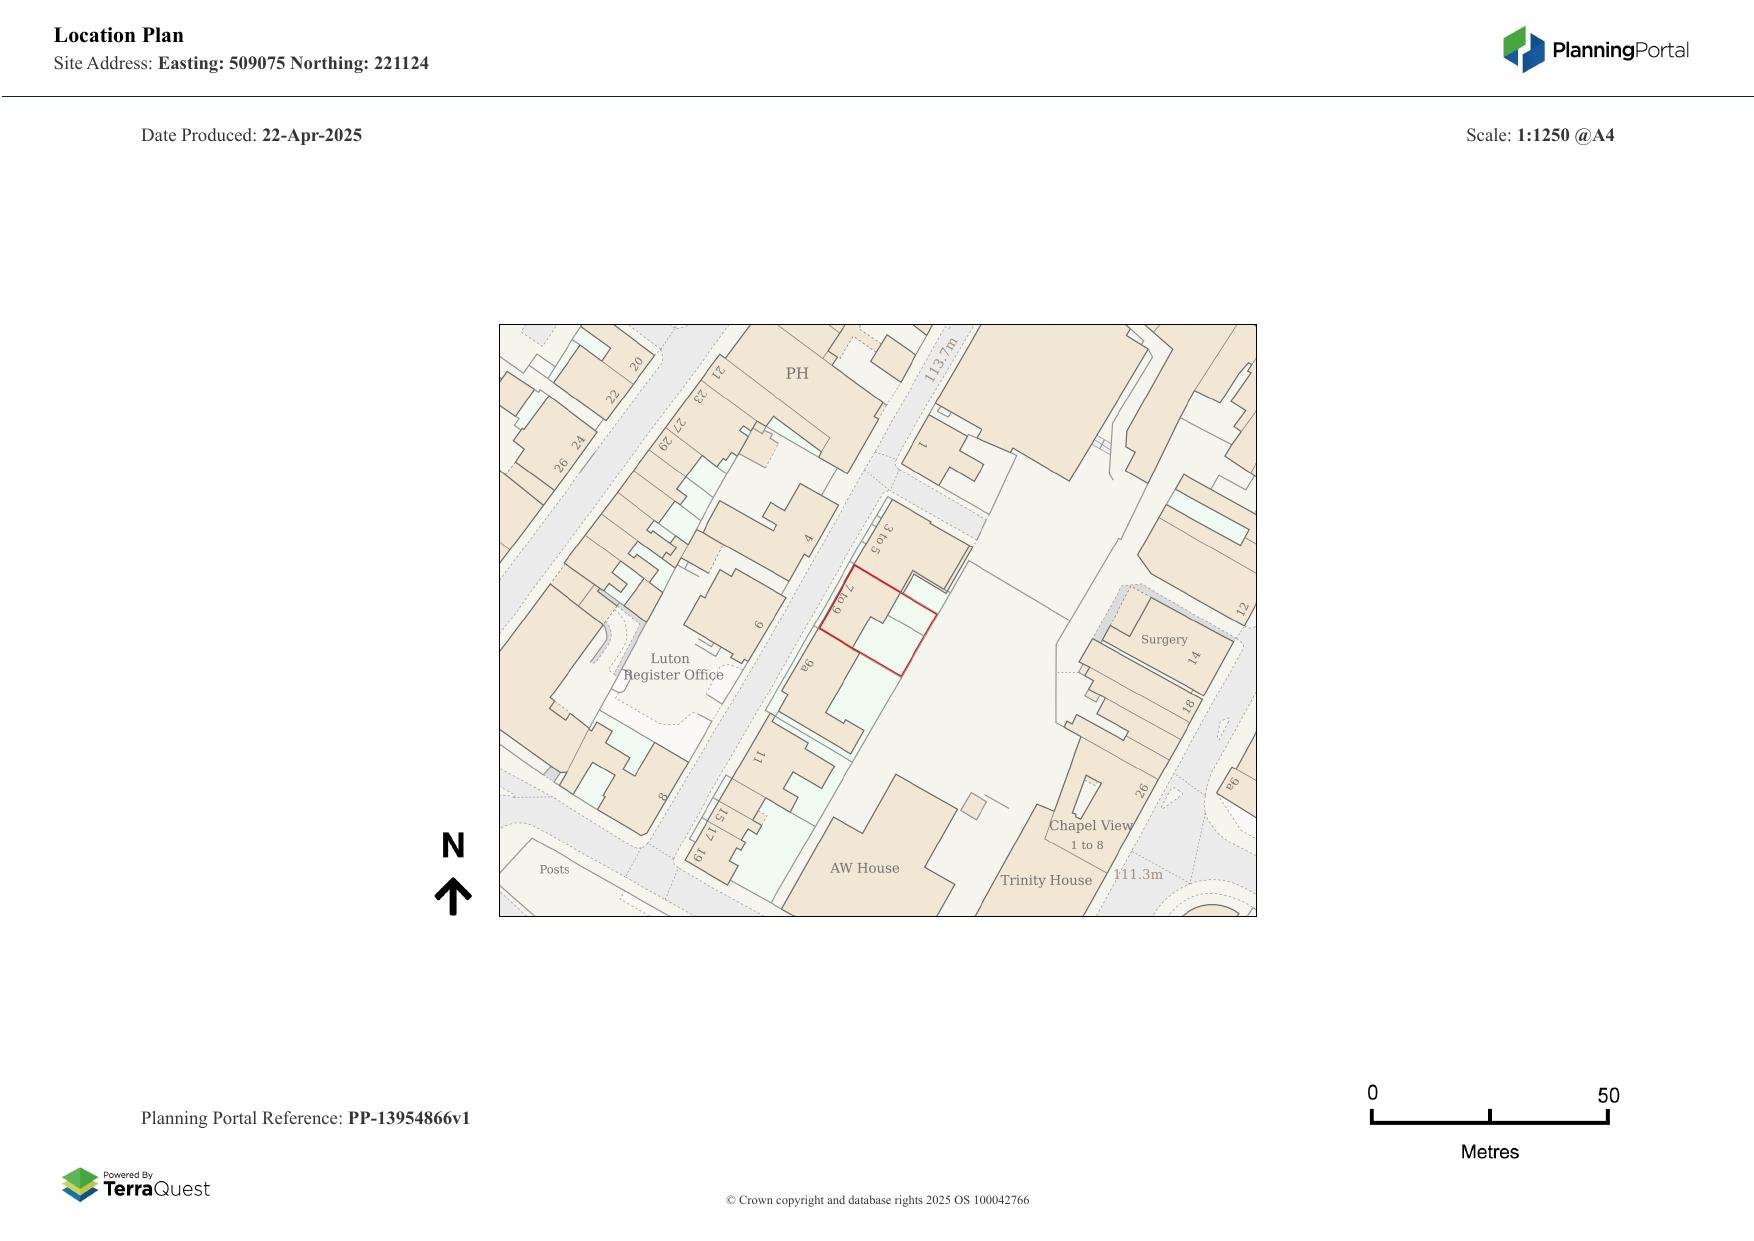Click the Date Produced 22-Apr-2025 text
Screen dimensions: 1754x1241
[252, 134]
